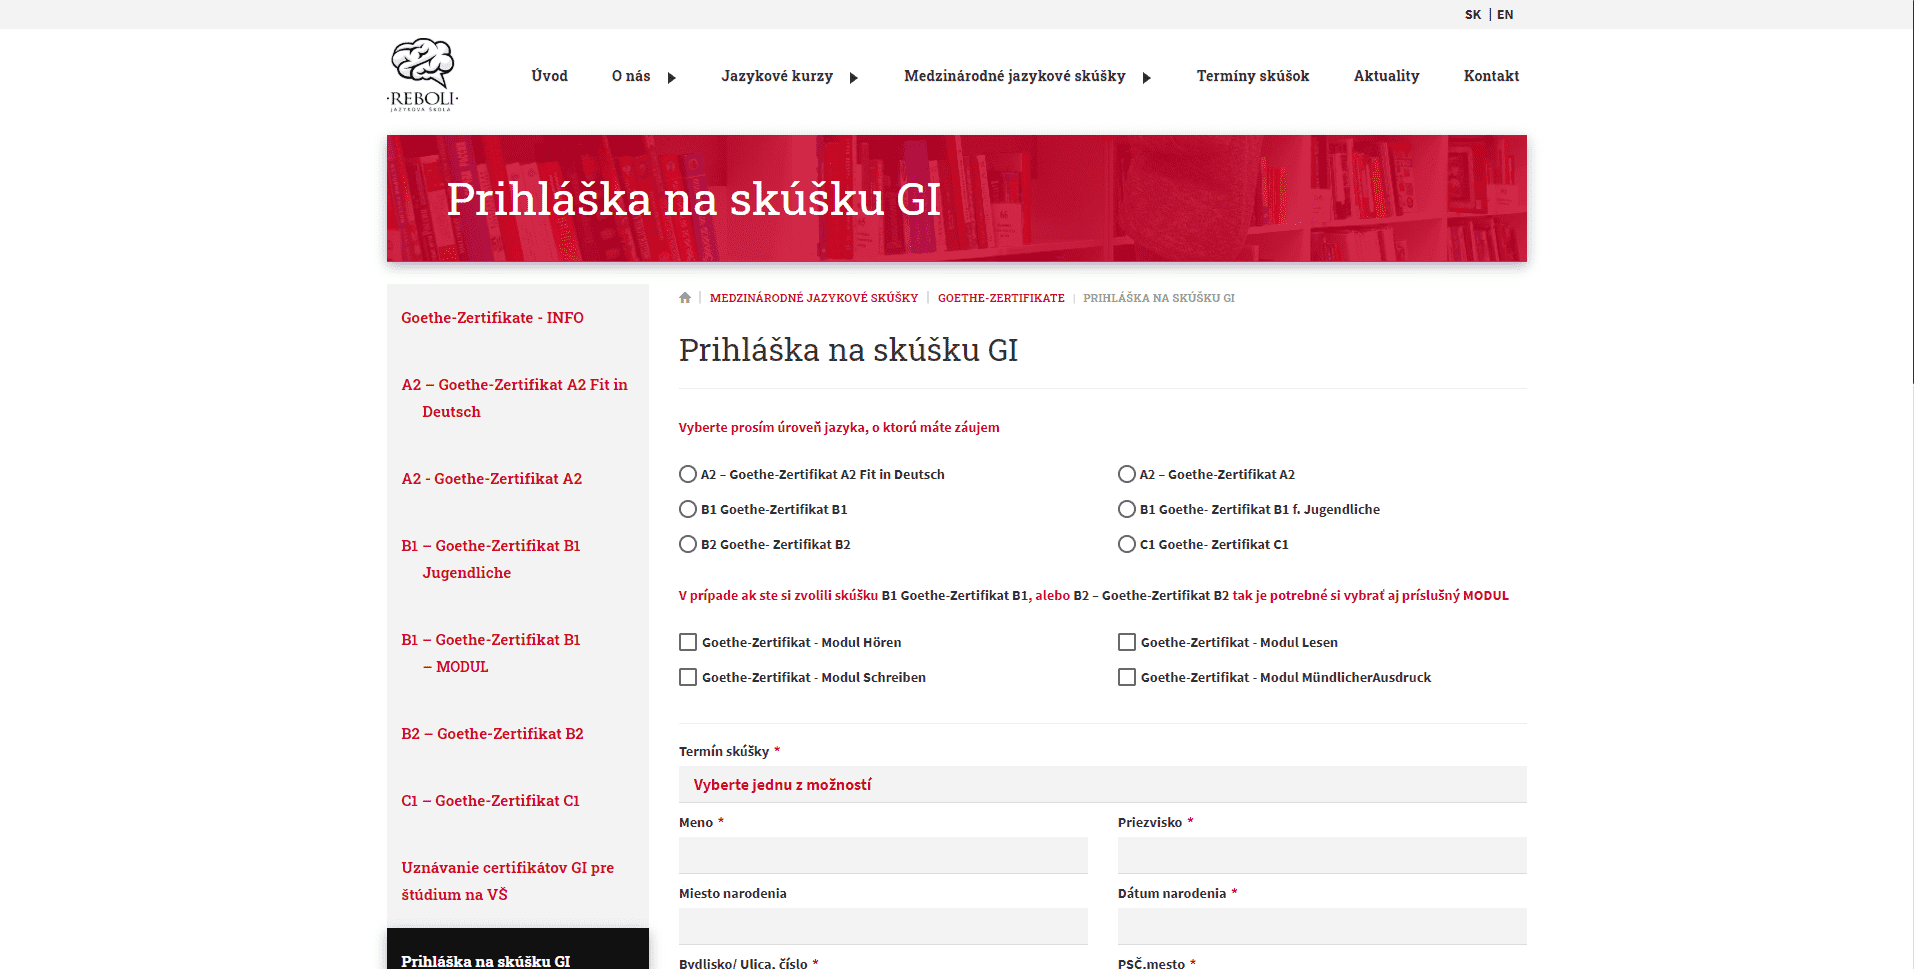Go to the Kontakt page
This screenshot has width=1914, height=969.
(x=1491, y=76)
